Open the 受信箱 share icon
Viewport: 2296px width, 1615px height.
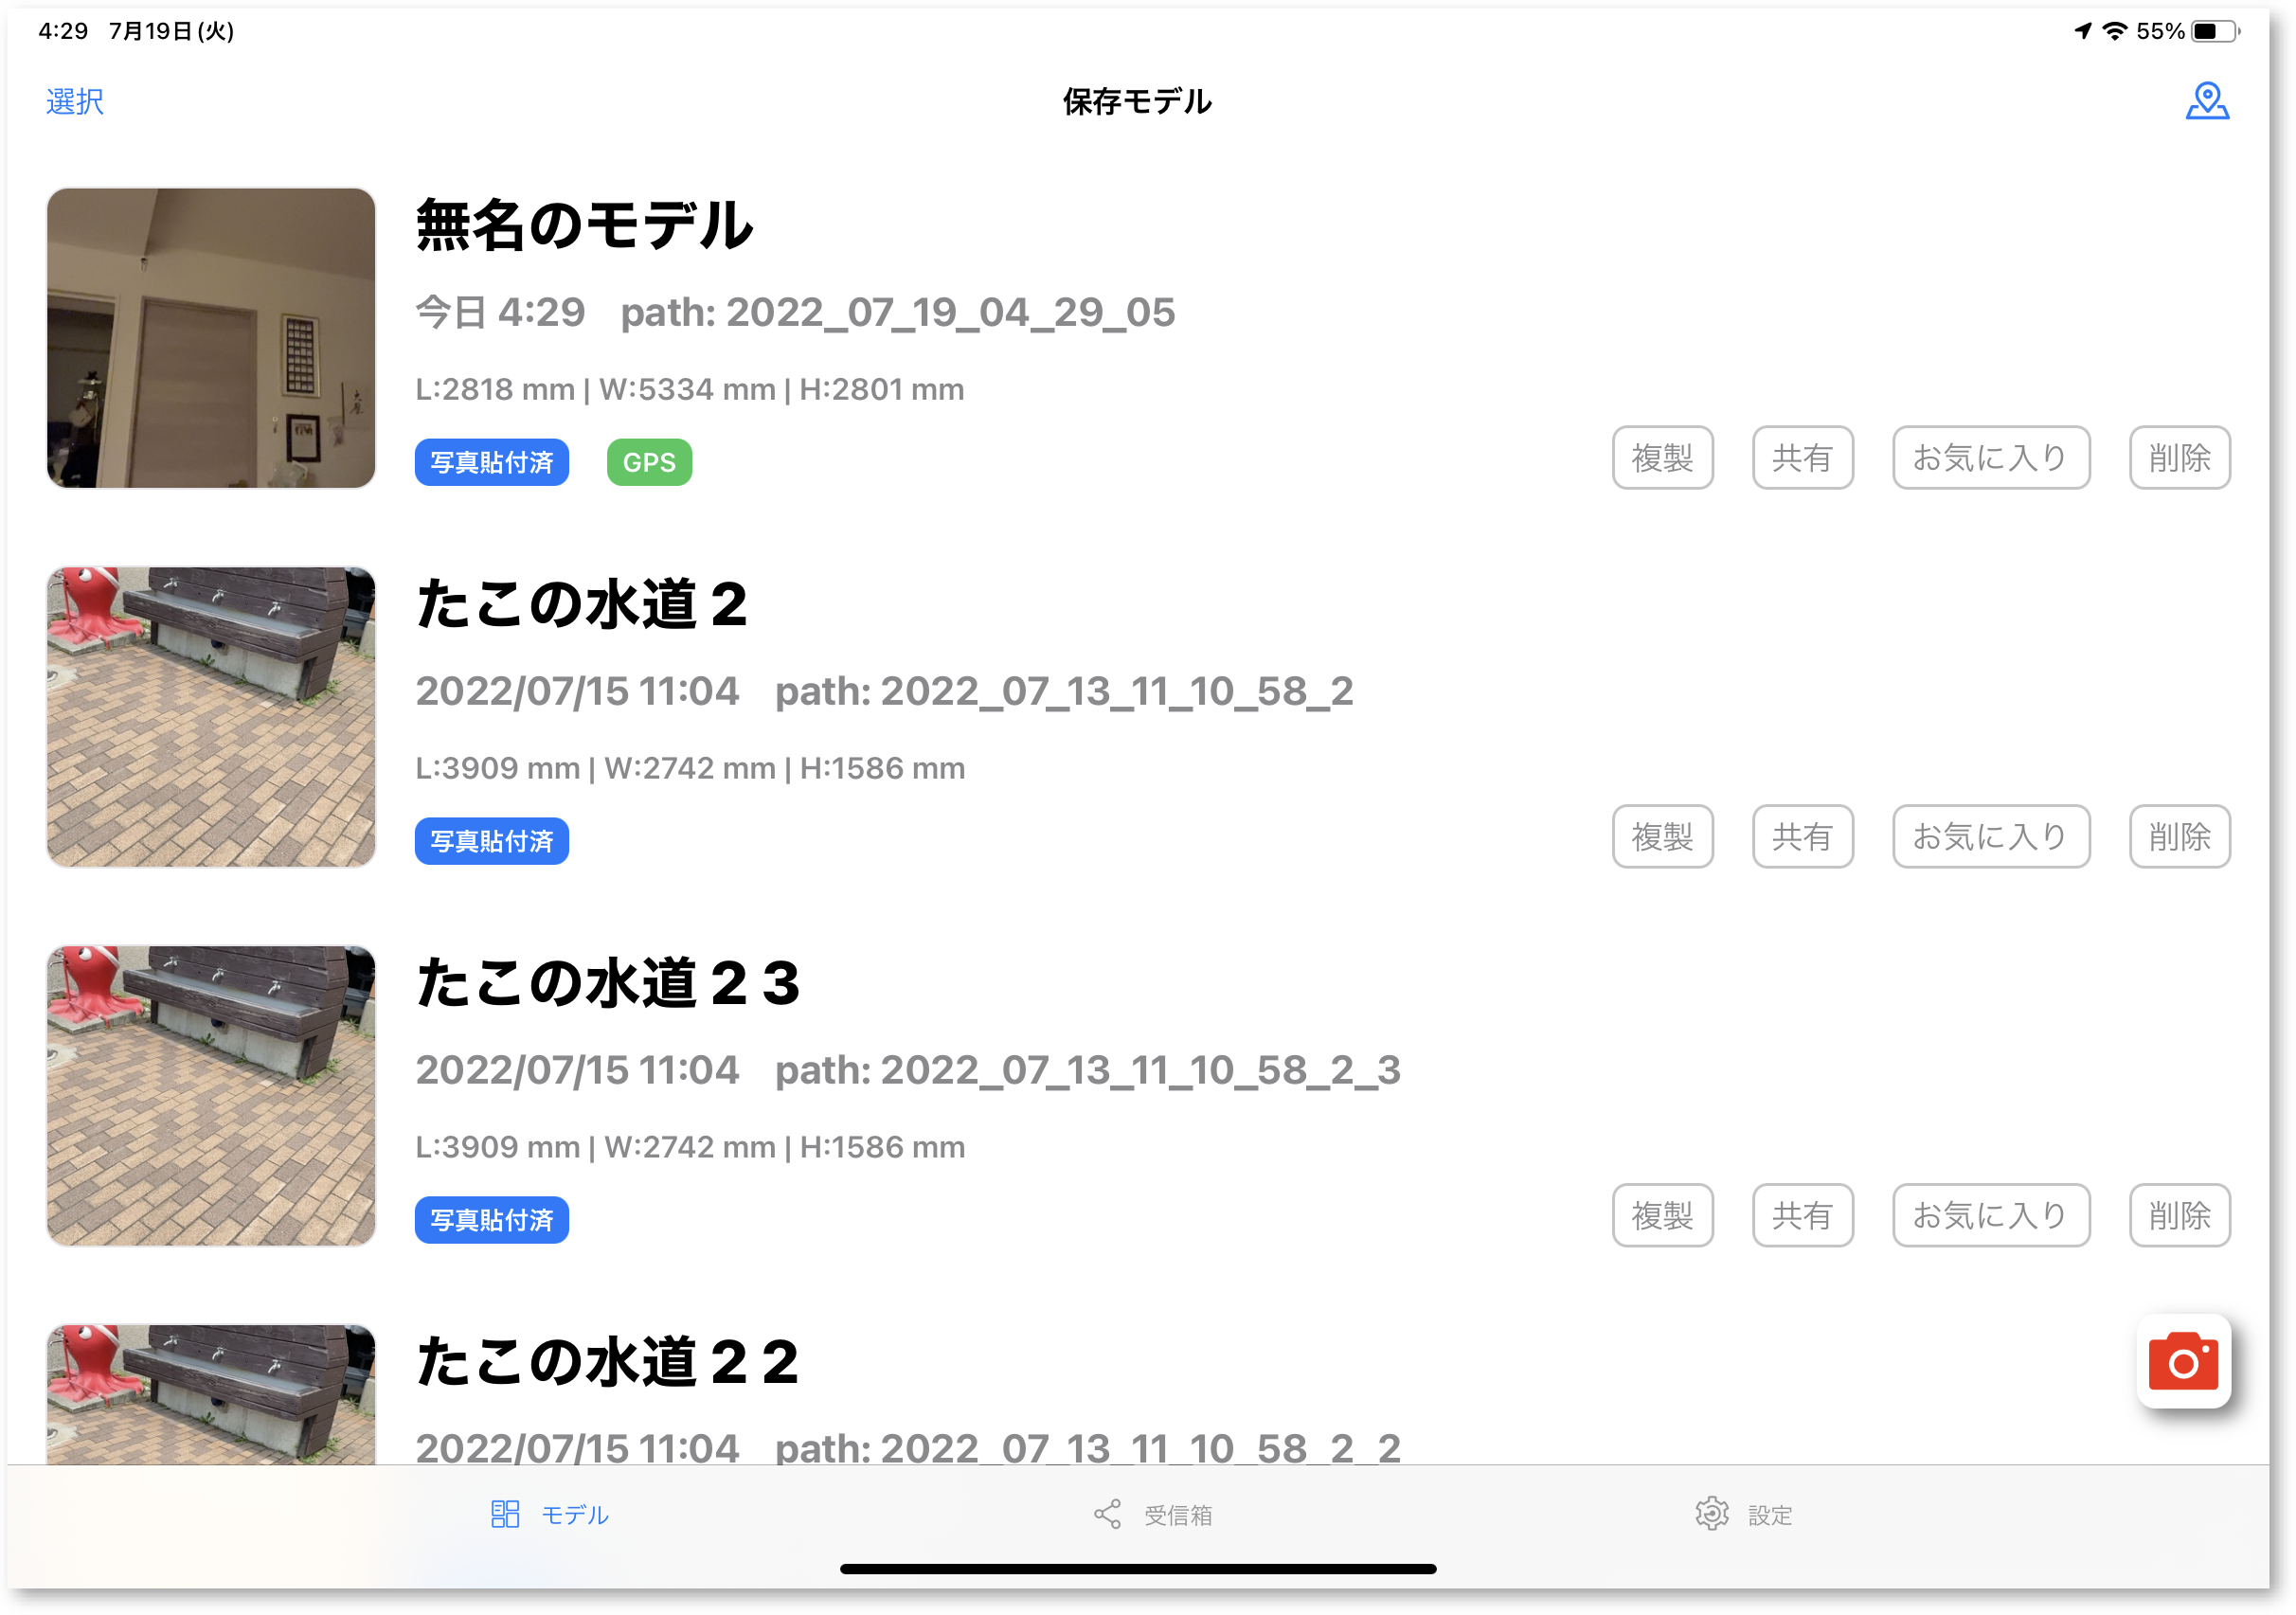1107,1513
